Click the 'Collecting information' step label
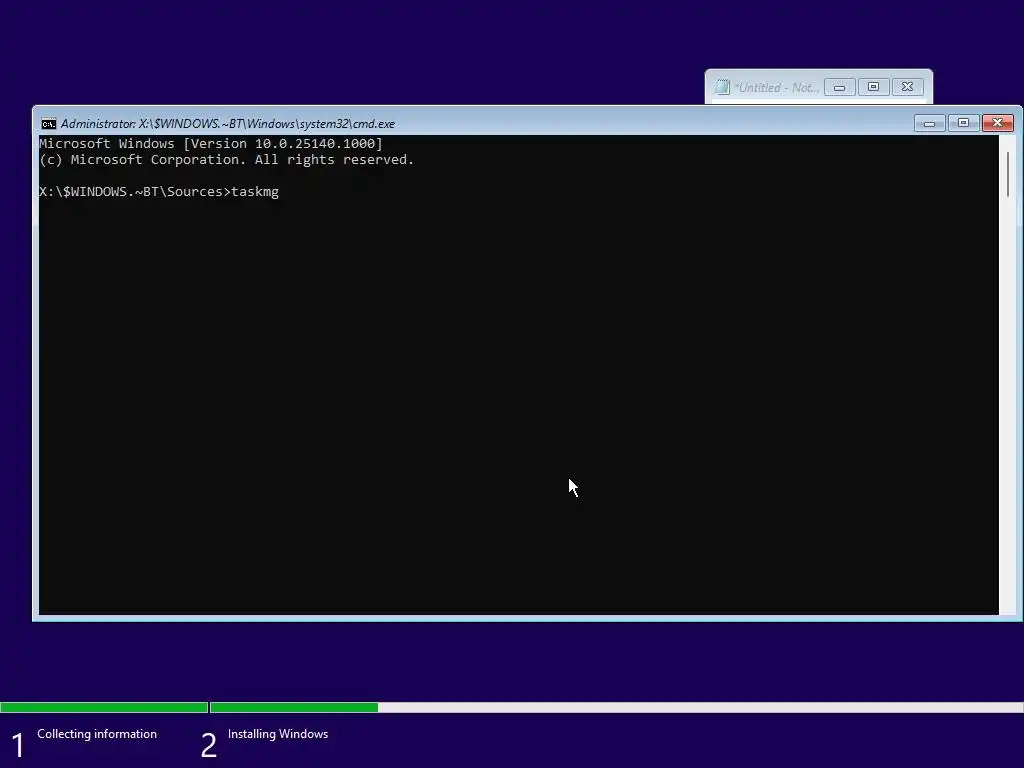1024x768 pixels. coord(97,734)
